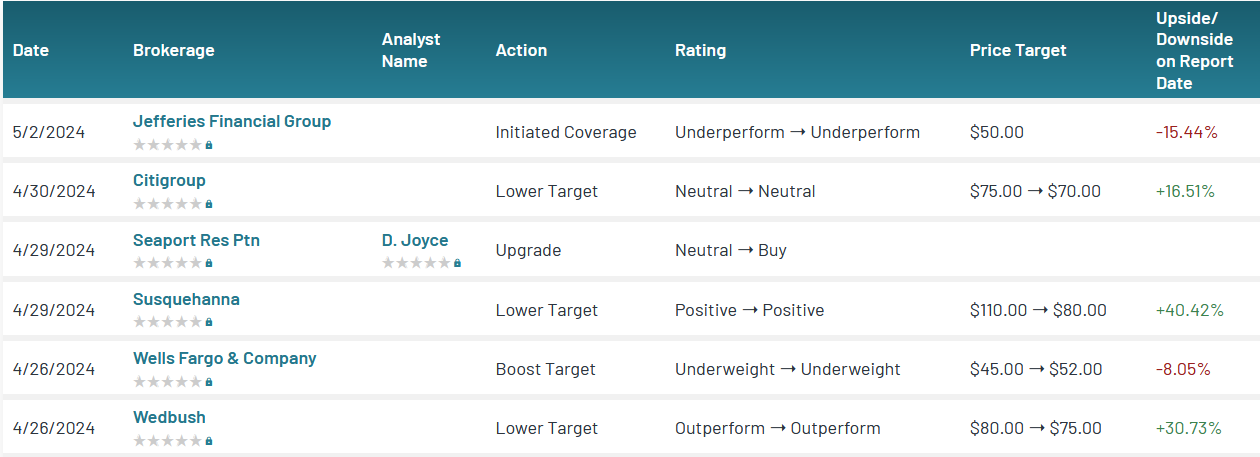
Task: Sort by the Brokerage column header
Action: click(x=173, y=50)
